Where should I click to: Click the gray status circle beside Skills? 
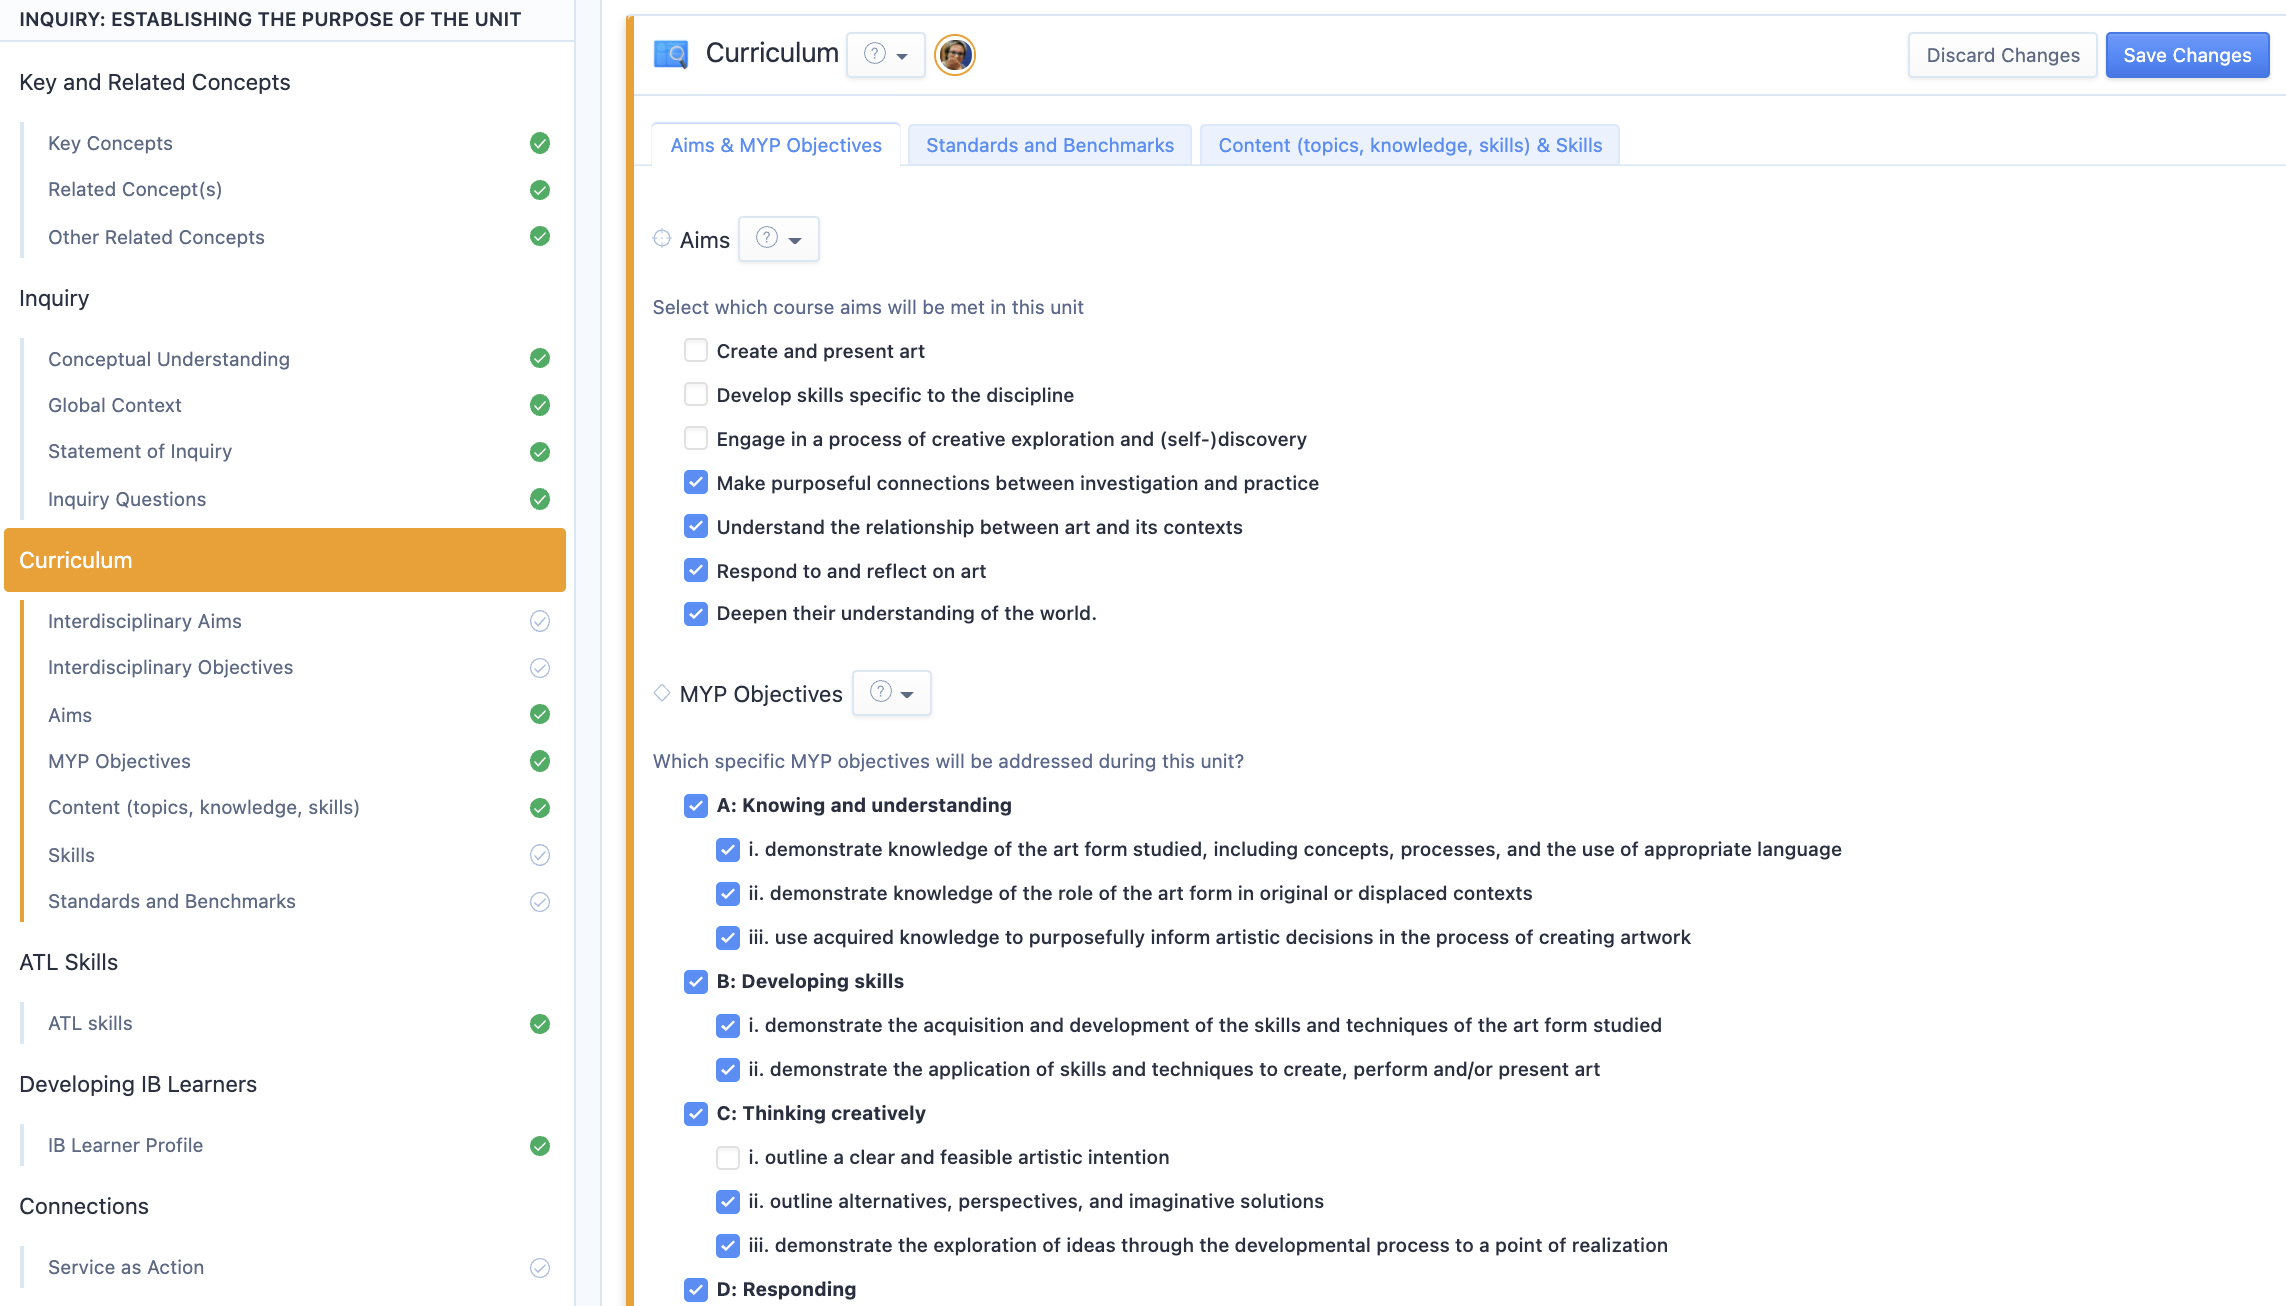(539, 855)
